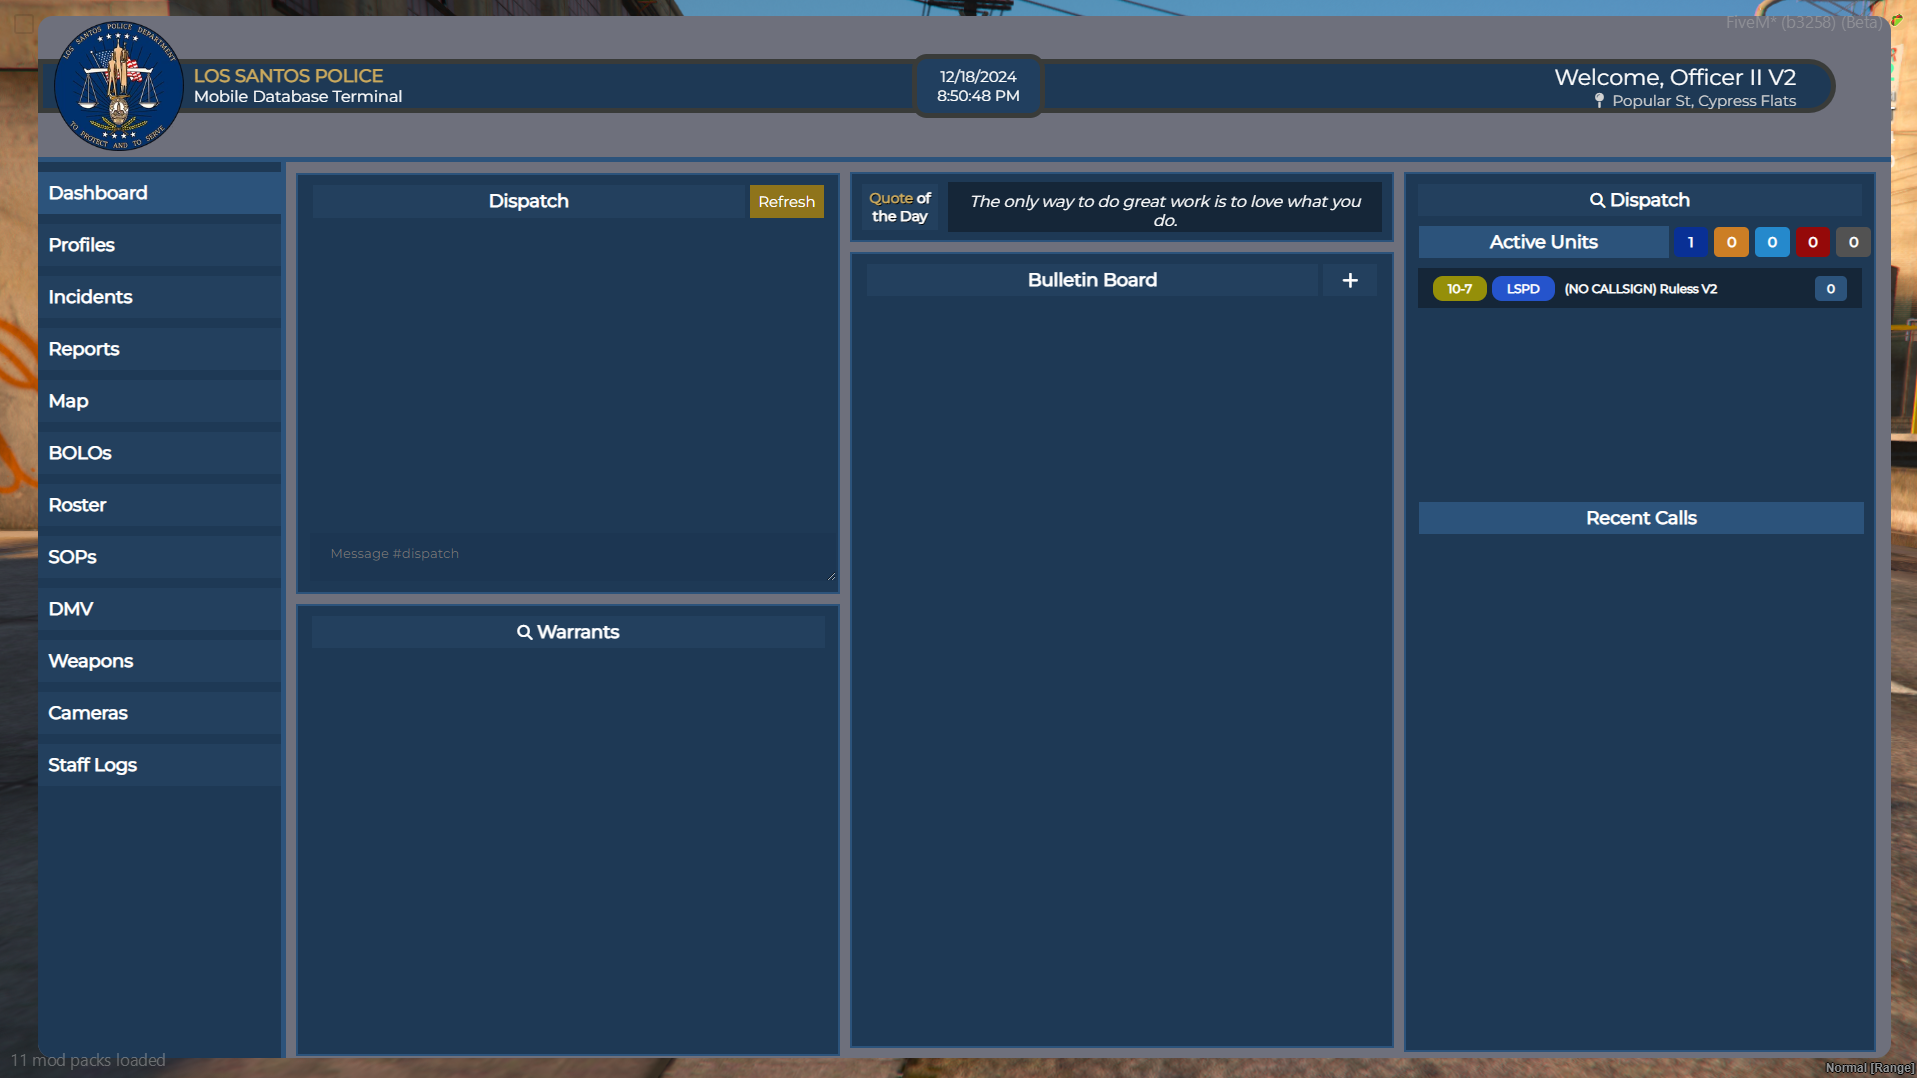Add a bulletin with the plus icon
This screenshot has height=1078, width=1917.
pos(1350,281)
